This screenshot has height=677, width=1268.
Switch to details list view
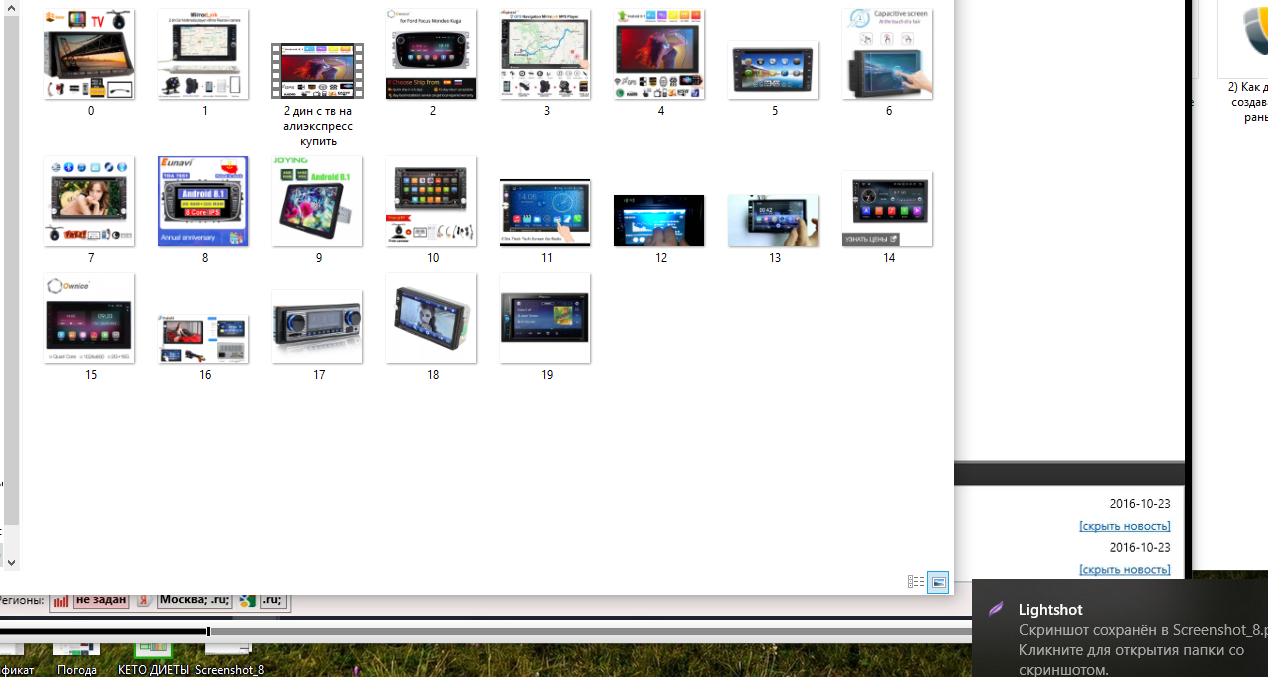(x=915, y=582)
